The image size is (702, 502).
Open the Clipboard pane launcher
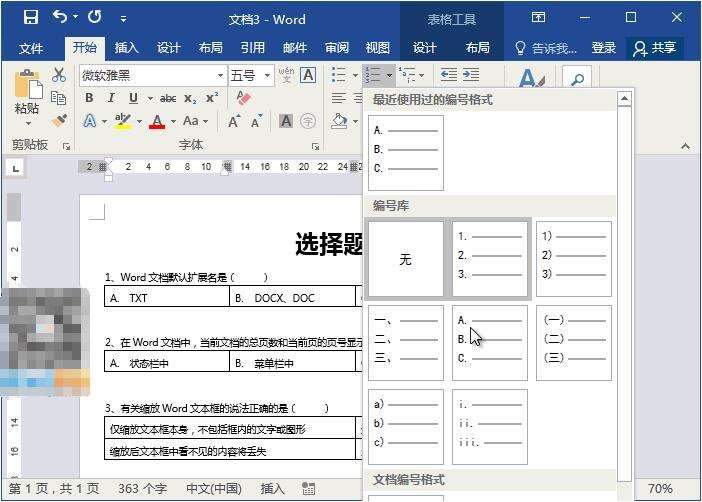pyautogui.click(x=66, y=146)
